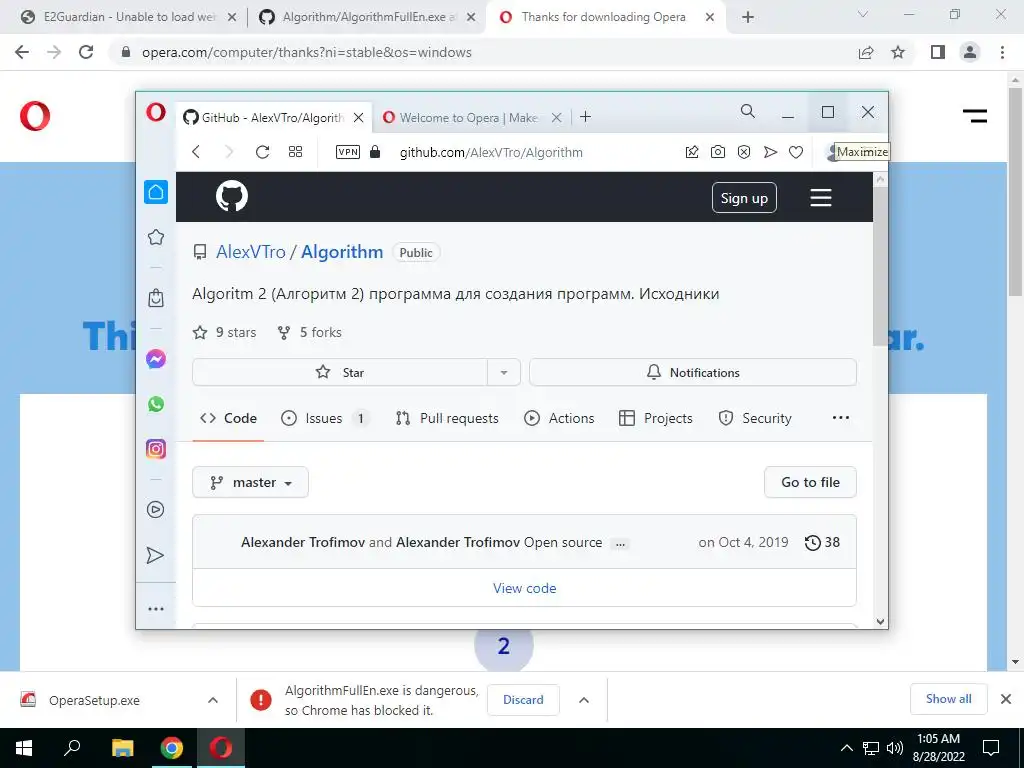The width and height of the screenshot is (1024, 768).
Task: Click the GitHub Octocat logo
Action: (232, 196)
